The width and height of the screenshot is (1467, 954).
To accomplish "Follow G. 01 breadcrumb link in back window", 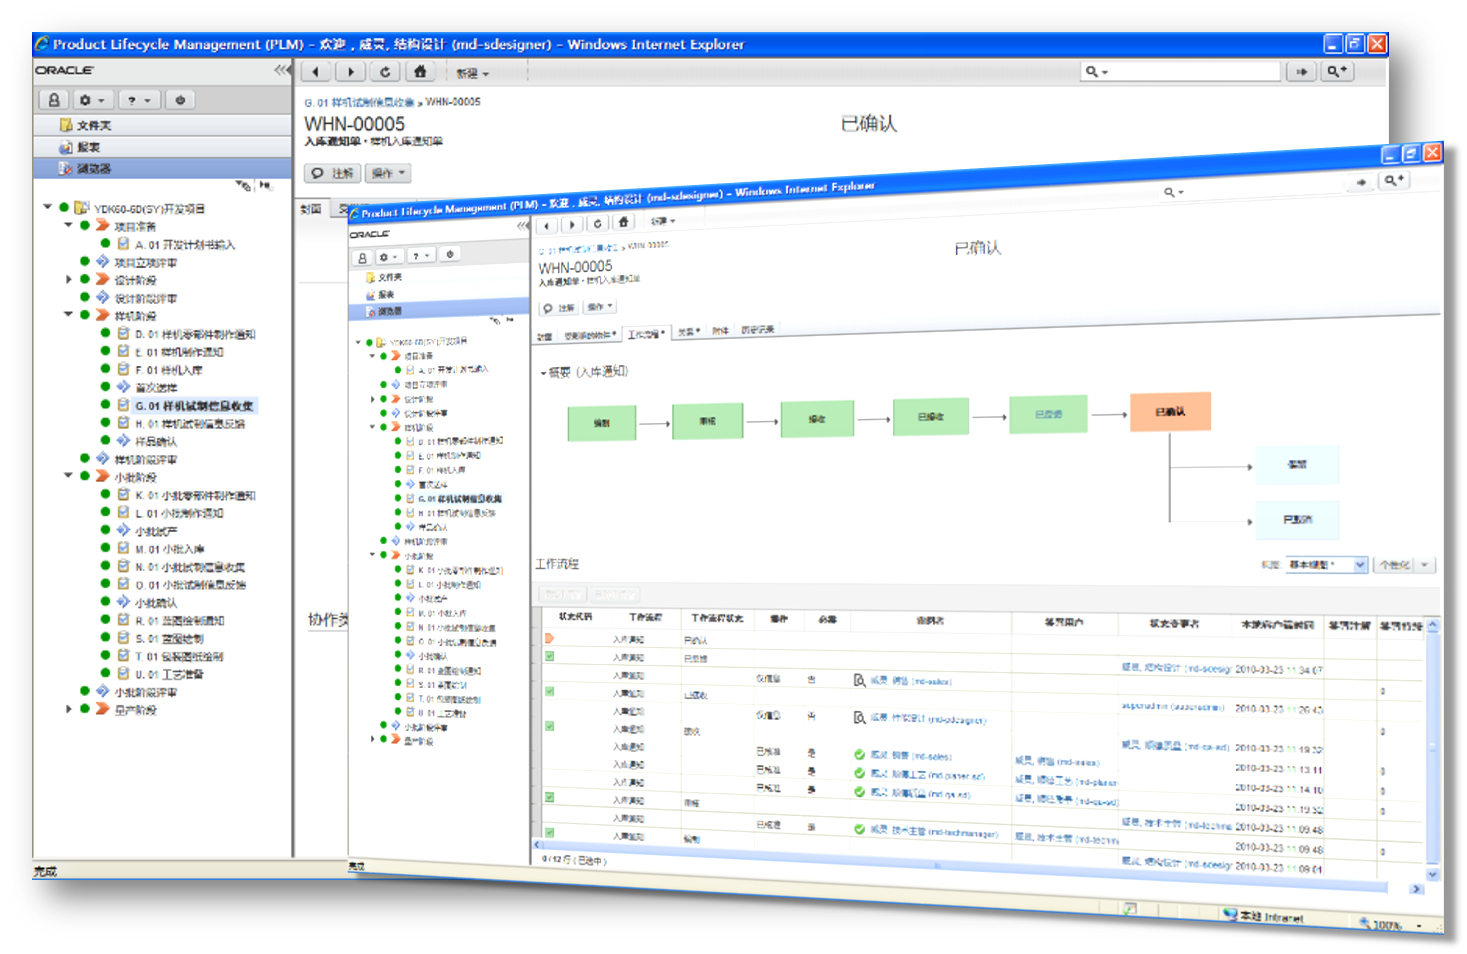I will [359, 102].
